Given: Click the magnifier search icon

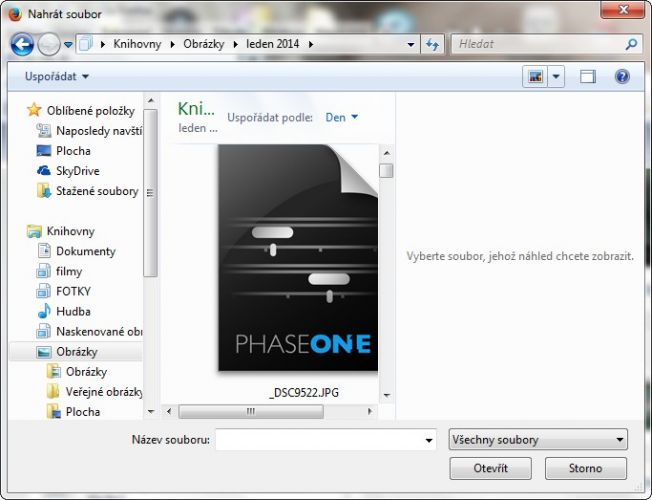Looking at the screenshot, I should click(x=632, y=44).
